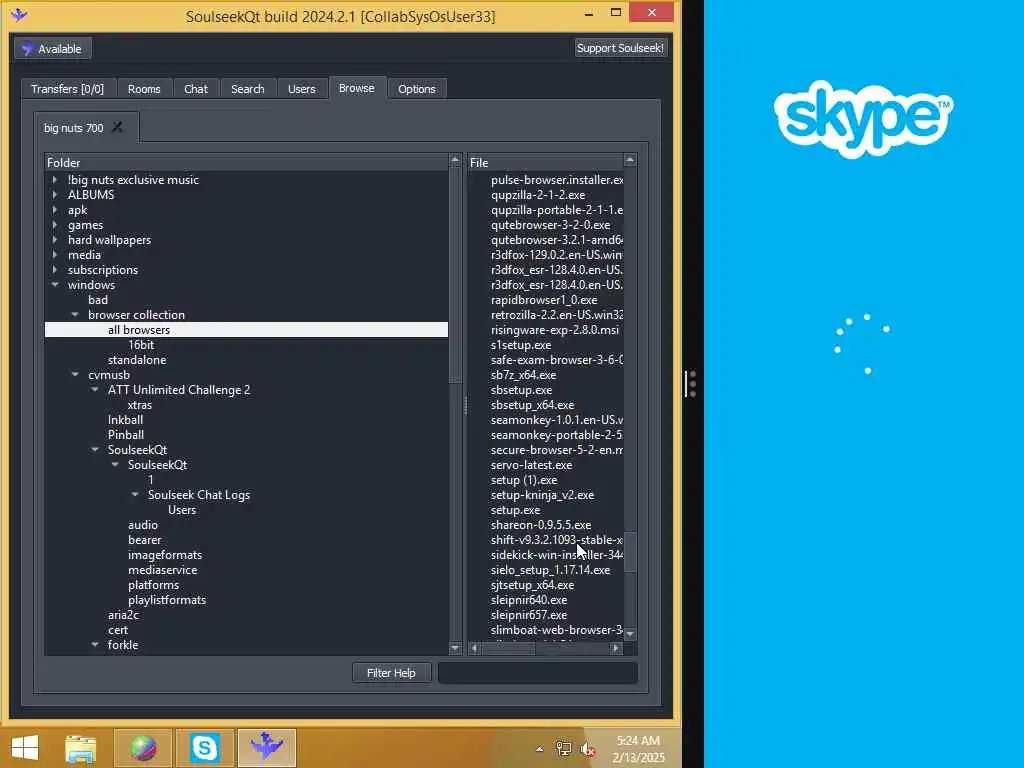Expand the apk folder
Screen dimensions: 1024x768
pyautogui.click(x=55, y=210)
